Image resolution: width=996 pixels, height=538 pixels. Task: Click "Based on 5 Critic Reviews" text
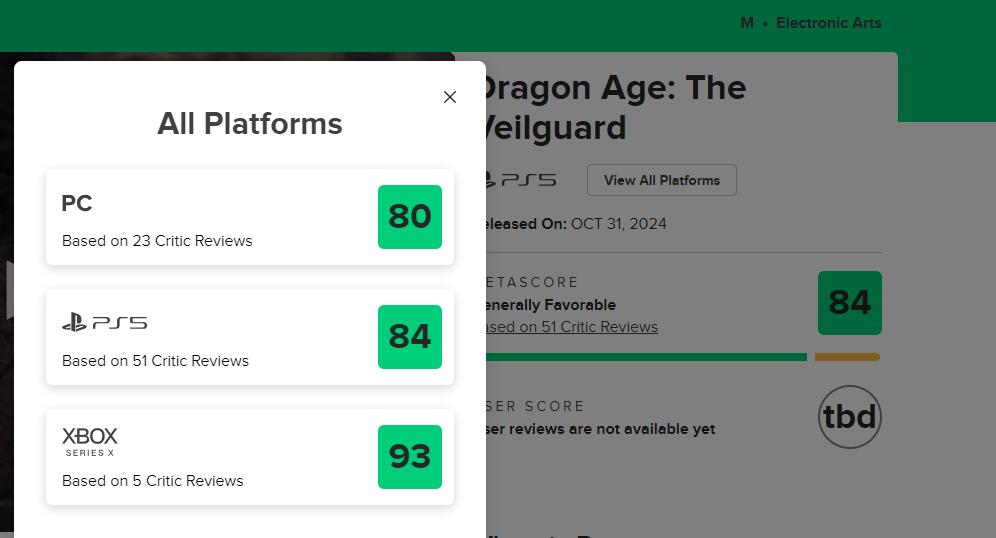coord(153,481)
